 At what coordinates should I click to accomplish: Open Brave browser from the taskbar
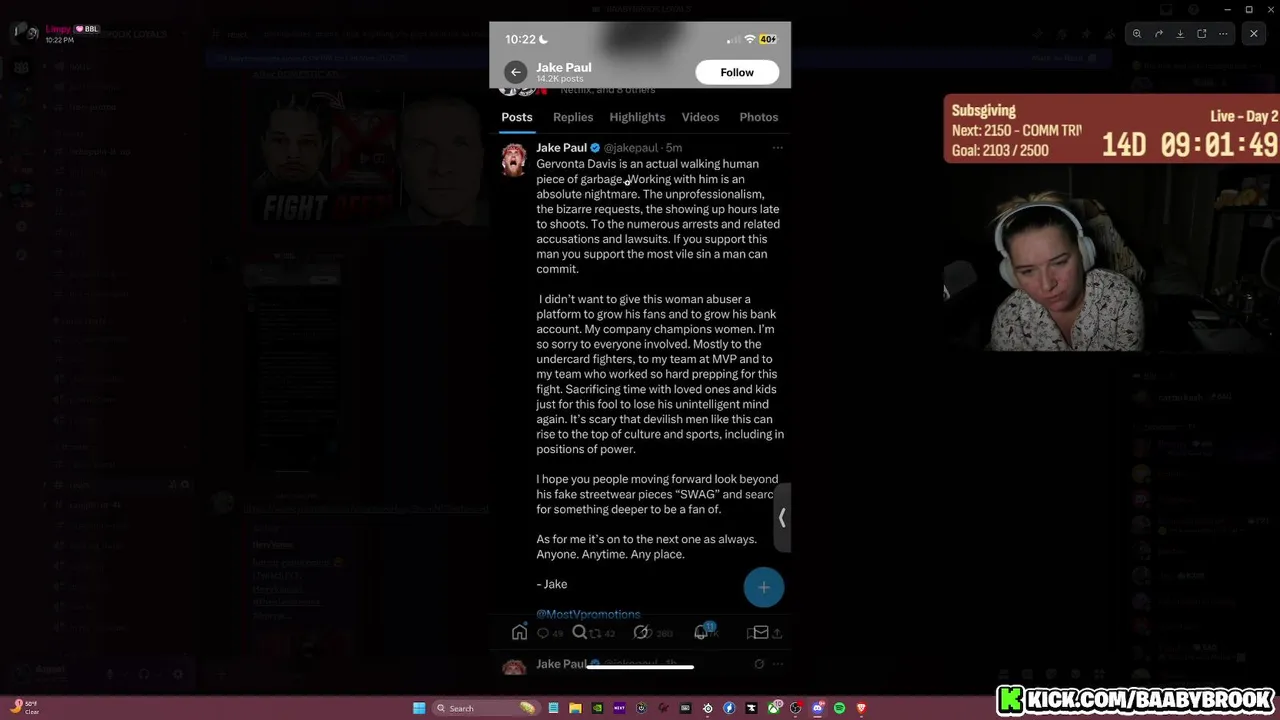coord(861,708)
